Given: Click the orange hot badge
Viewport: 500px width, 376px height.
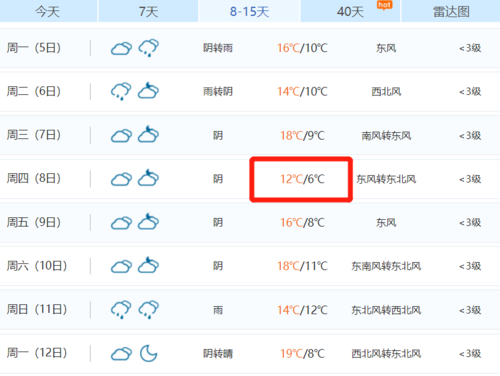Looking at the screenshot, I should point(384,5).
